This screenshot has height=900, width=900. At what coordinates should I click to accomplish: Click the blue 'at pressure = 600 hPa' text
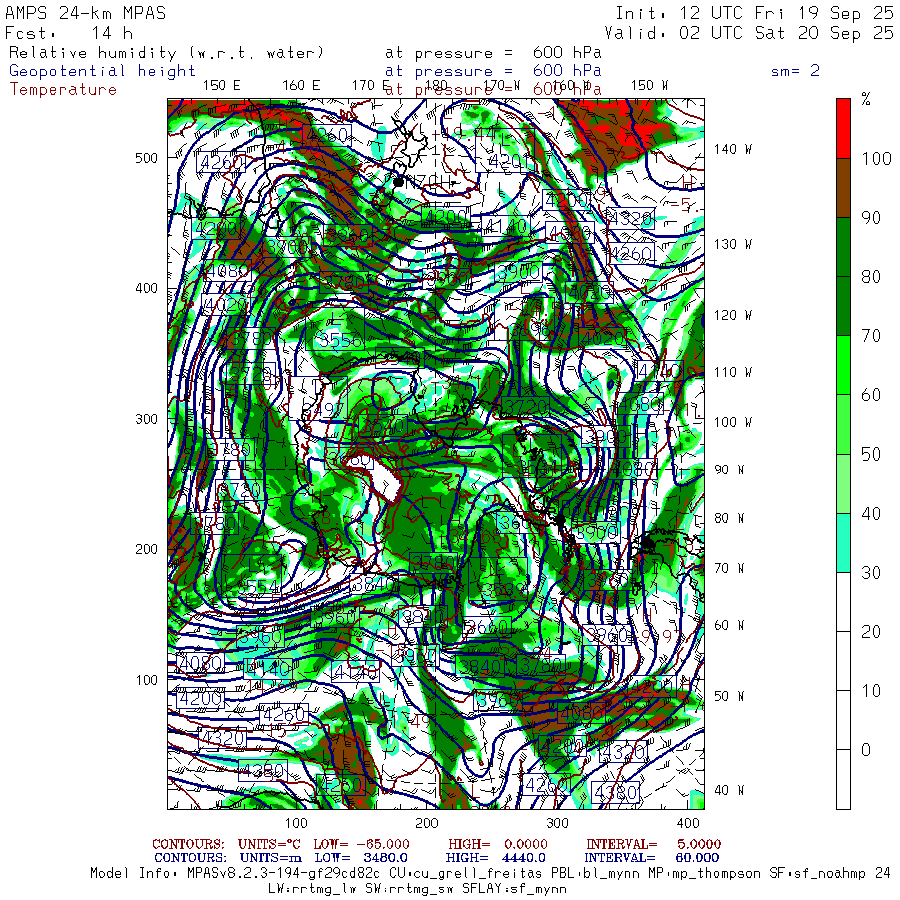[493, 71]
